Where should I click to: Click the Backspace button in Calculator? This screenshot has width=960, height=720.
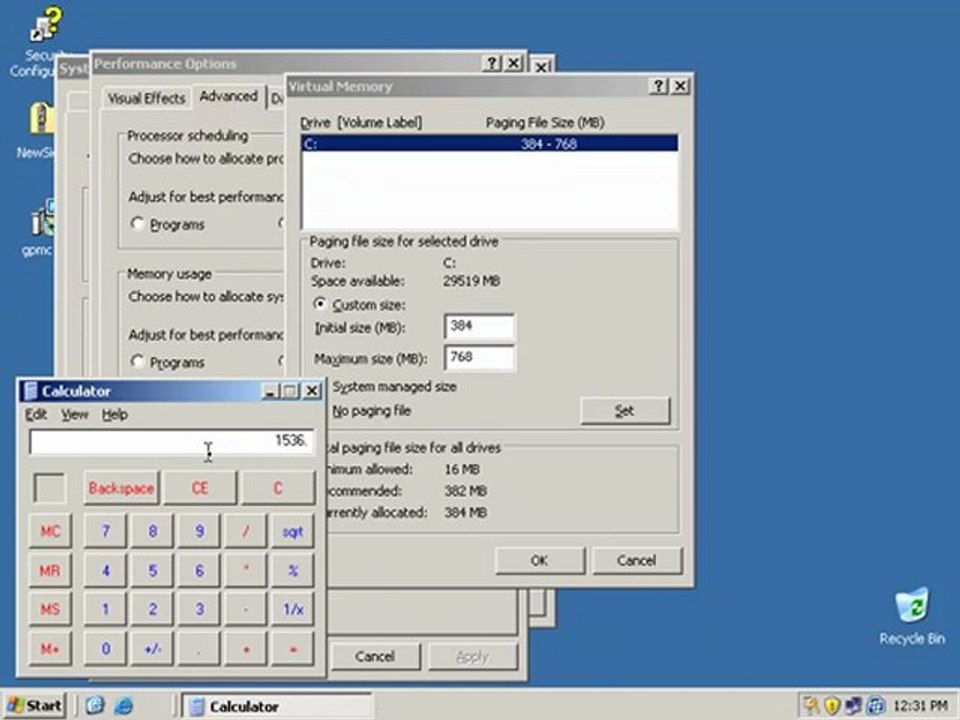121,488
